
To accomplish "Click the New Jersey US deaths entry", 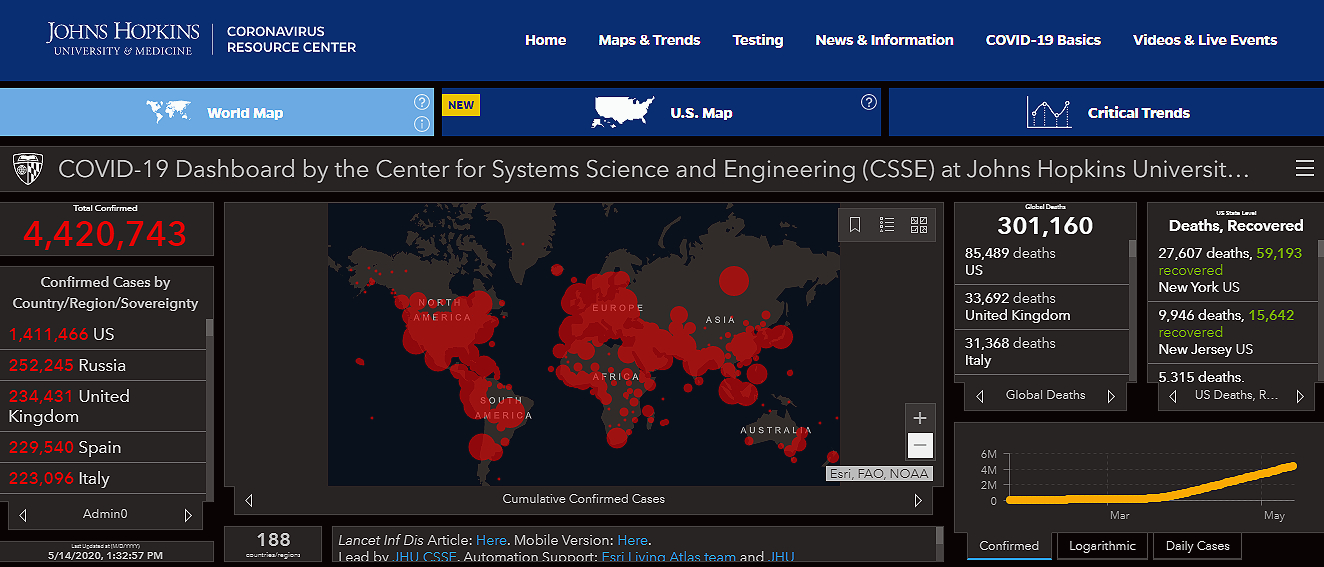I will pyautogui.click(x=1230, y=332).
